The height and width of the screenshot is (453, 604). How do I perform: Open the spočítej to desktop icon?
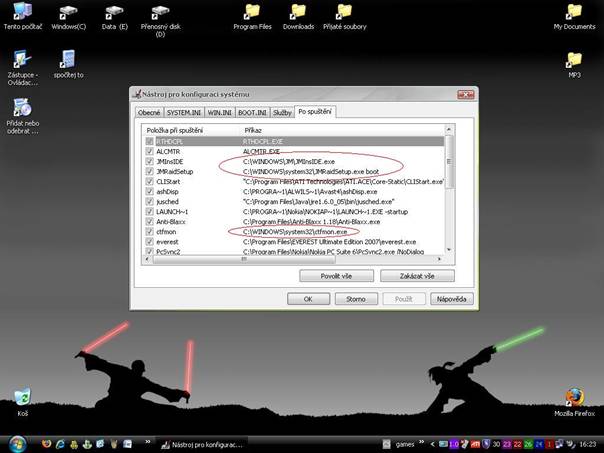click(69, 60)
